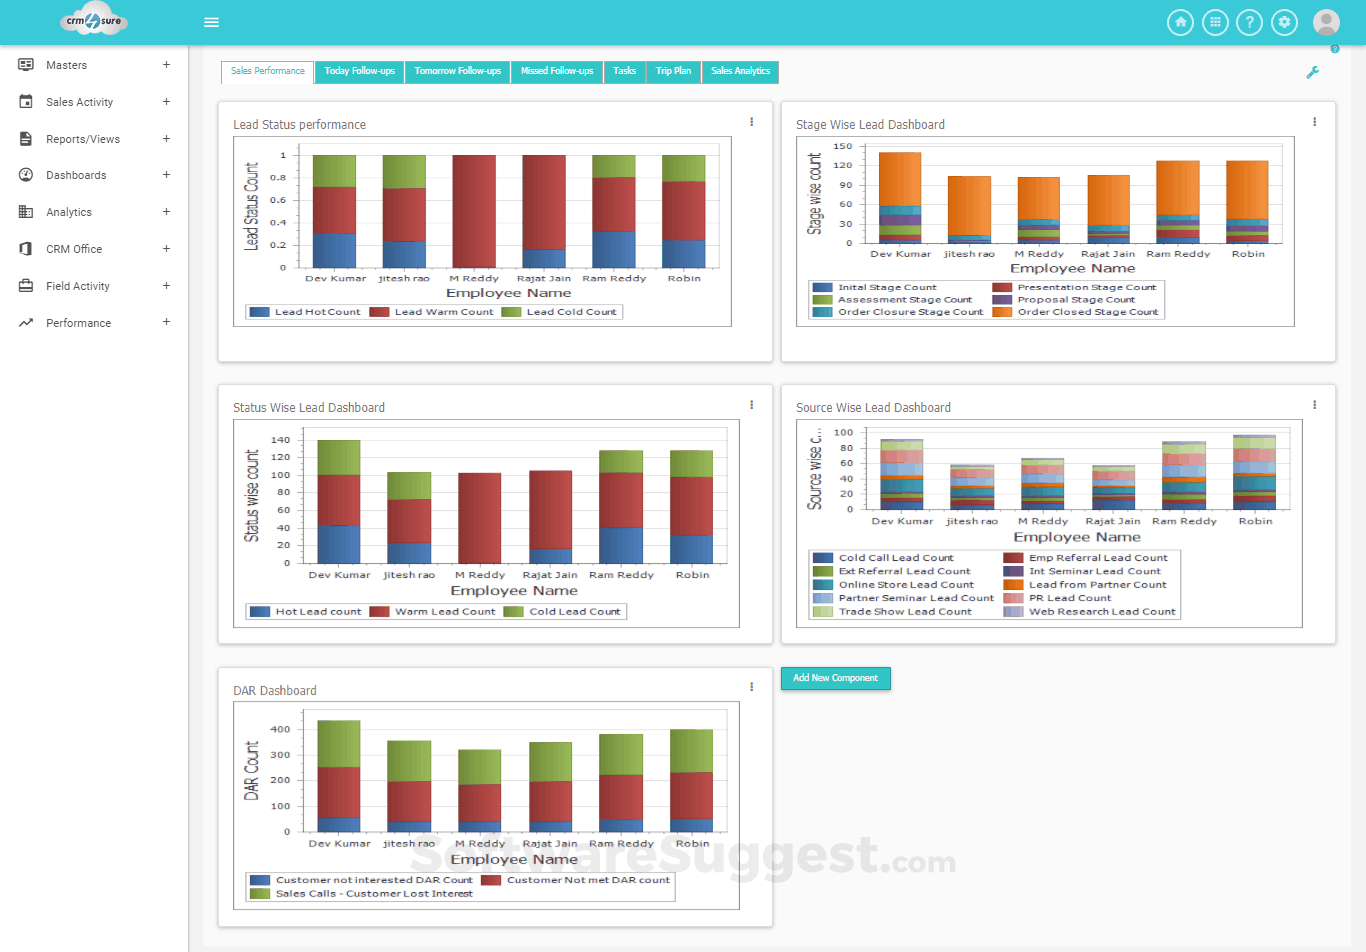Open the apps grid icon in the header
Viewport: 1366px width, 952px height.
tap(1216, 21)
